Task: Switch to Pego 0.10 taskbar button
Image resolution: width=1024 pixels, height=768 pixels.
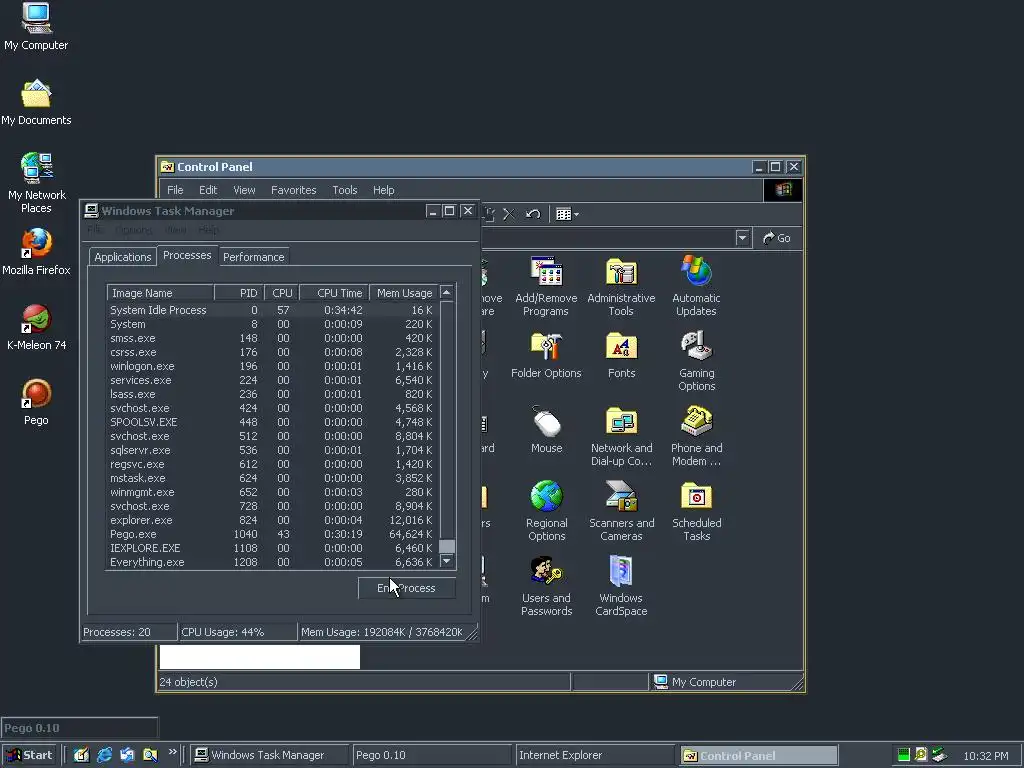Action: pos(431,755)
